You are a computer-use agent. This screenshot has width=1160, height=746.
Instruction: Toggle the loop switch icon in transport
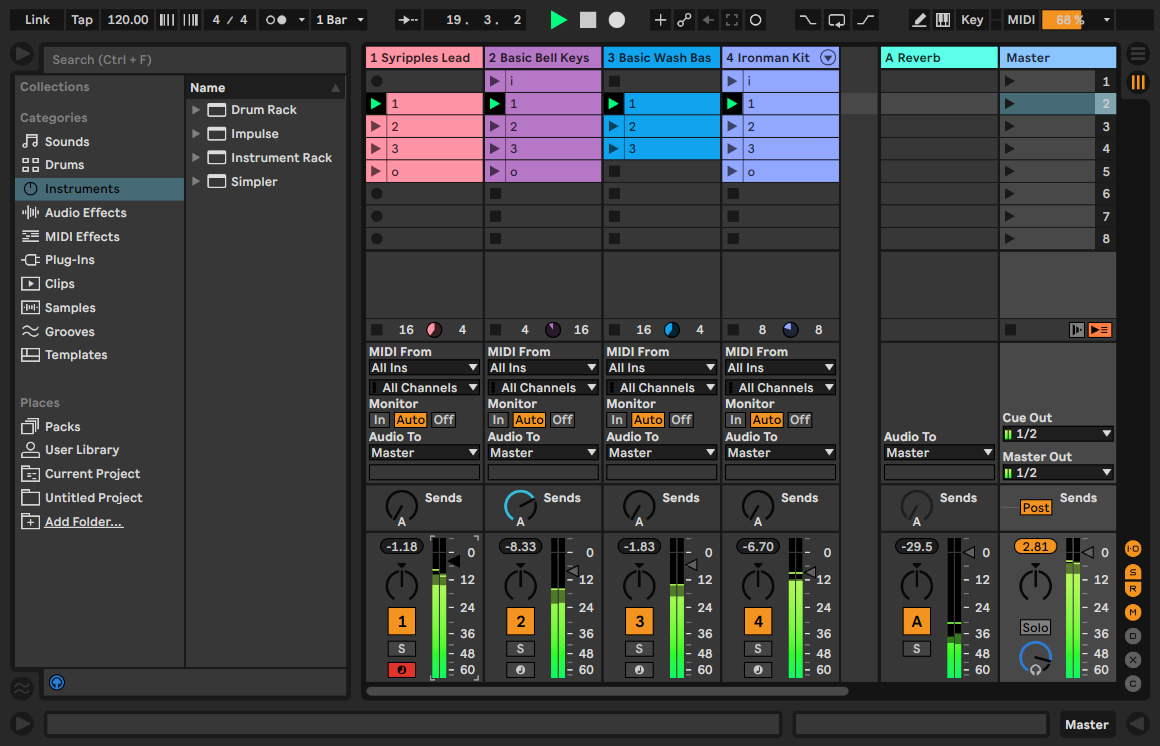click(836, 20)
